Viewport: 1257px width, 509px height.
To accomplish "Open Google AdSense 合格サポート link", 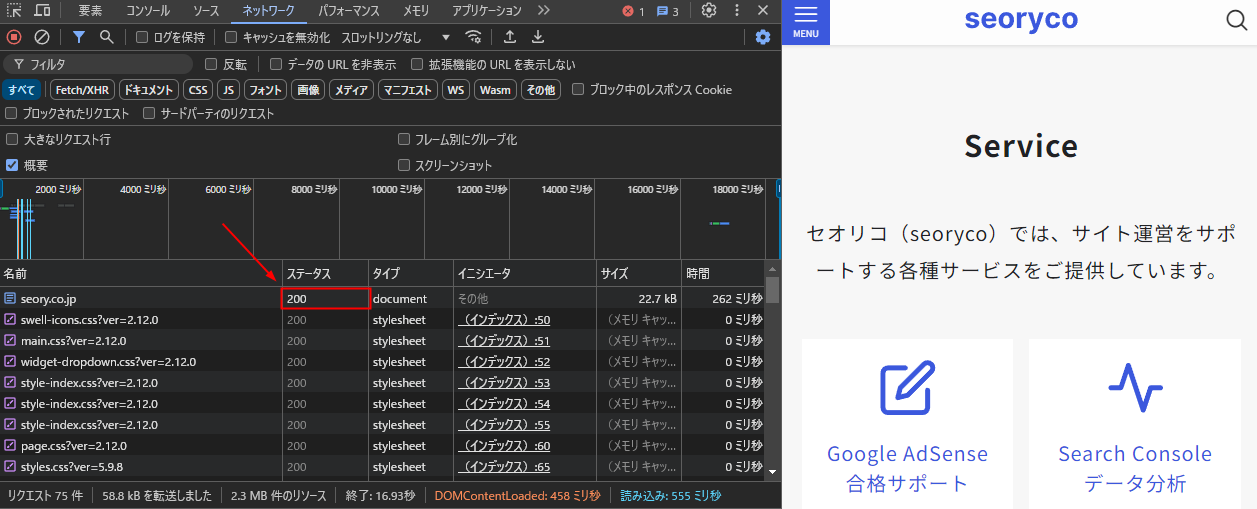I will coord(907,468).
